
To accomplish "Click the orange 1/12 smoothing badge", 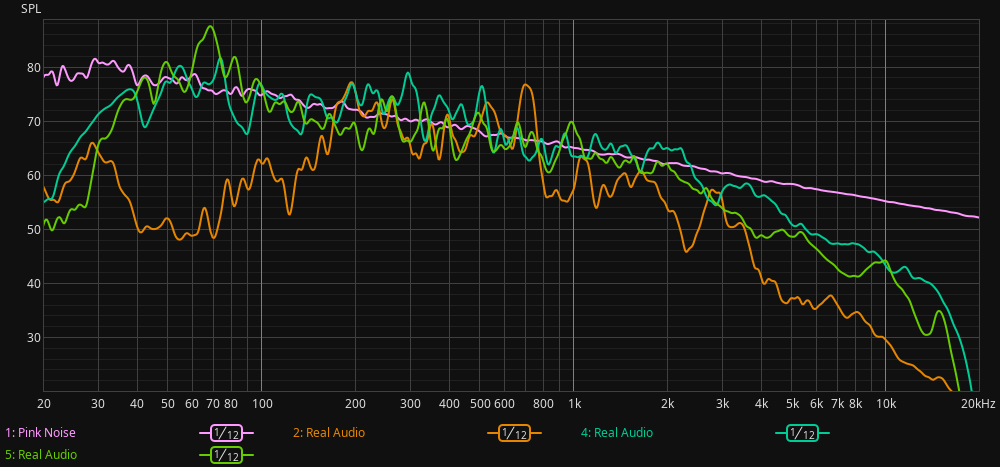I will 514,433.
